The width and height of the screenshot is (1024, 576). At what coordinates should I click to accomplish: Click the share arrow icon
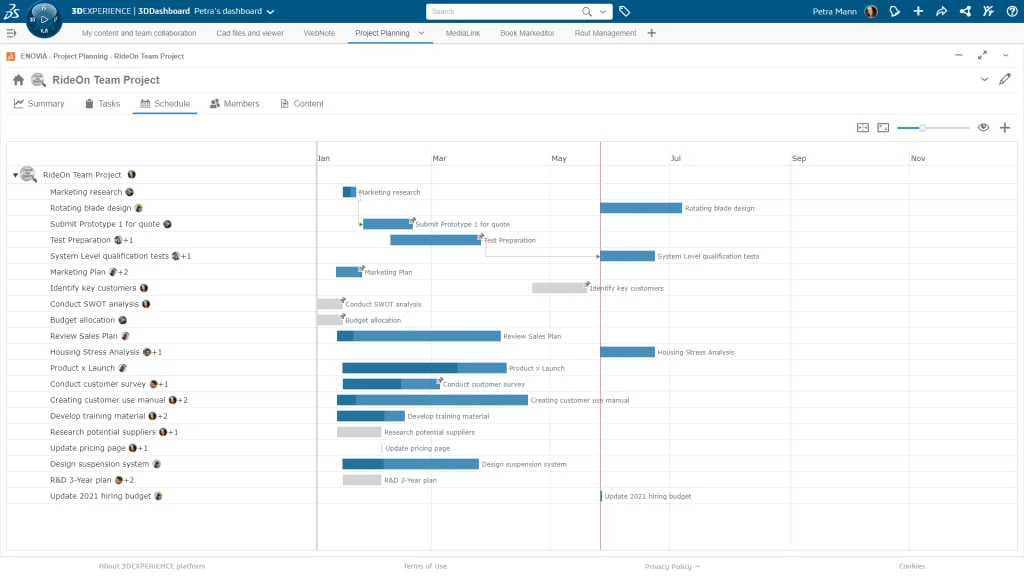pyautogui.click(x=941, y=12)
